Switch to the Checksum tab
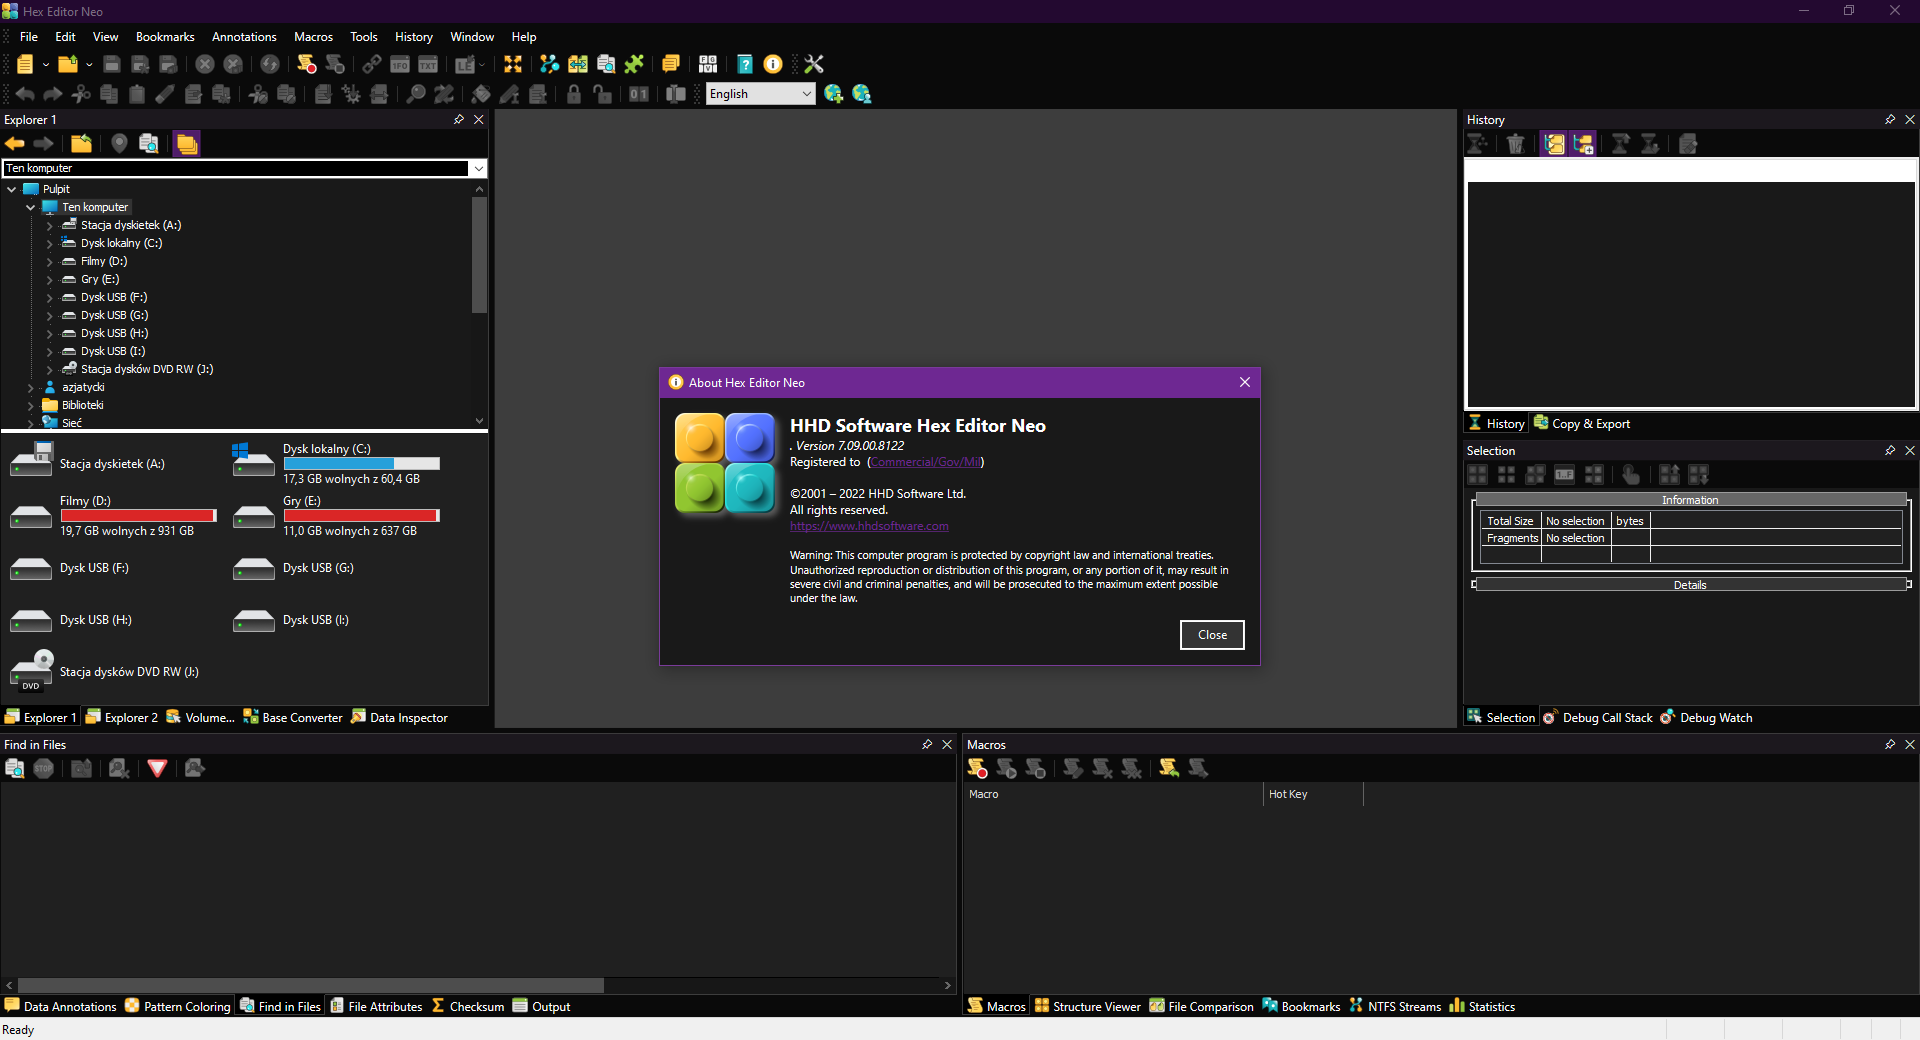Image resolution: width=1920 pixels, height=1040 pixels. [x=467, y=1006]
